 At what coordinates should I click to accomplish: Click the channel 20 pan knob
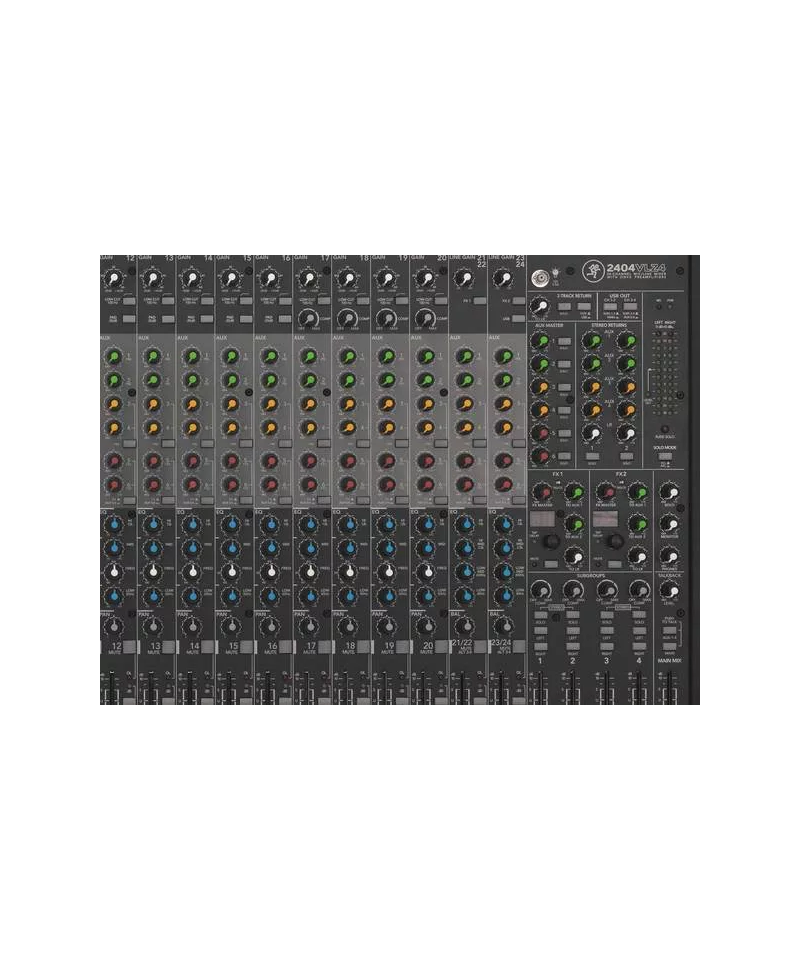pos(426,626)
